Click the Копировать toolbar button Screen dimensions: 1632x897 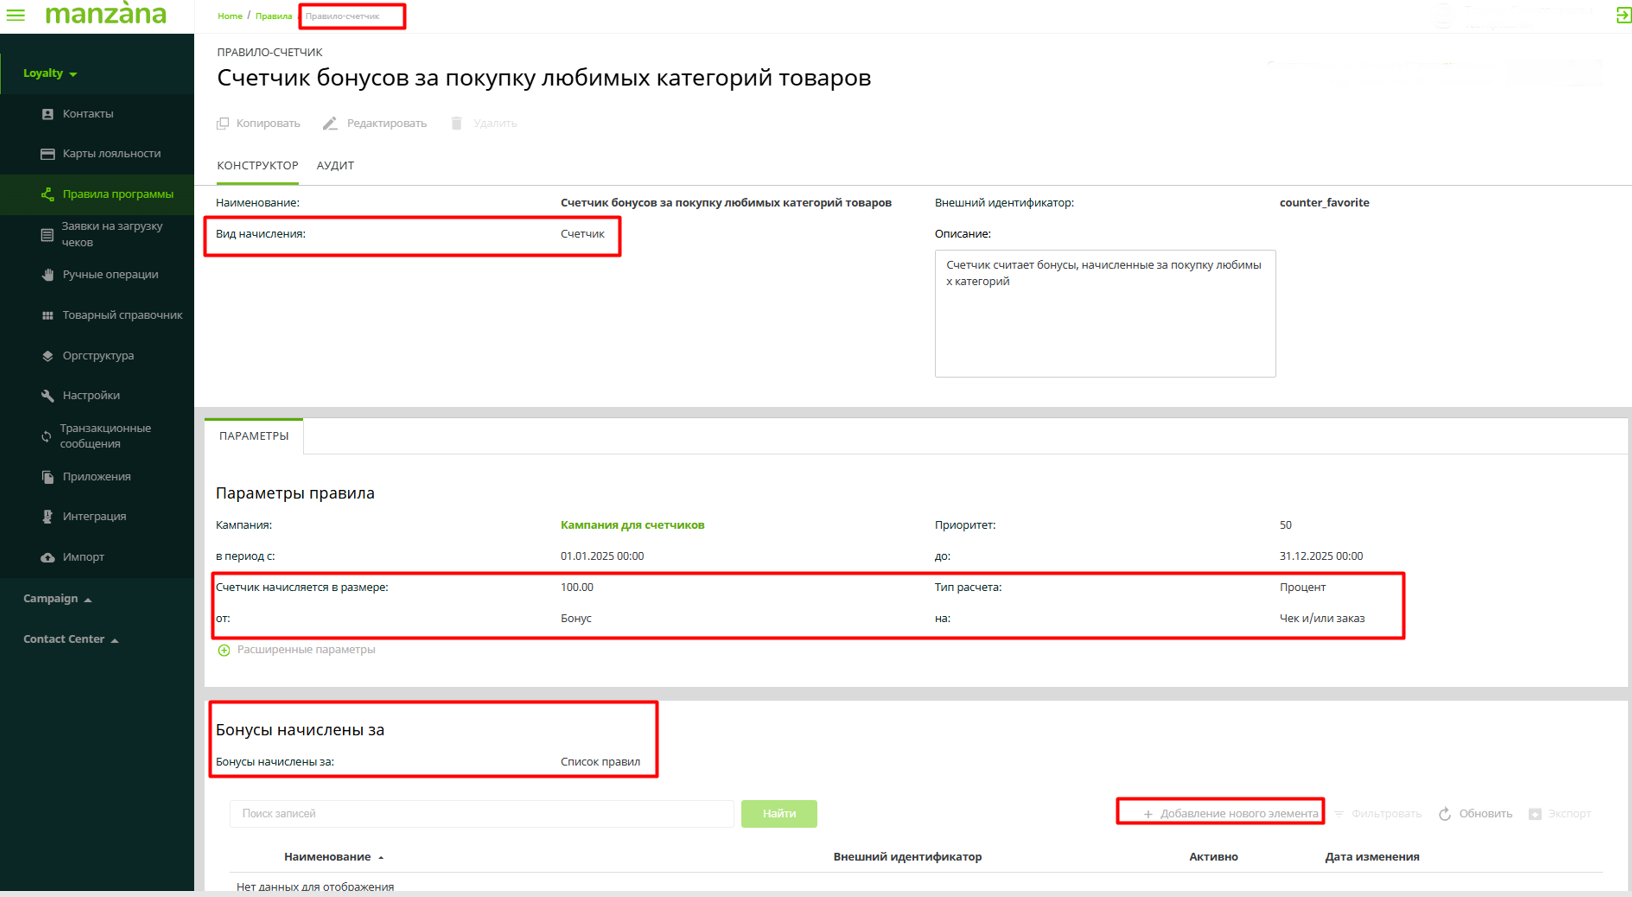click(x=259, y=124)
